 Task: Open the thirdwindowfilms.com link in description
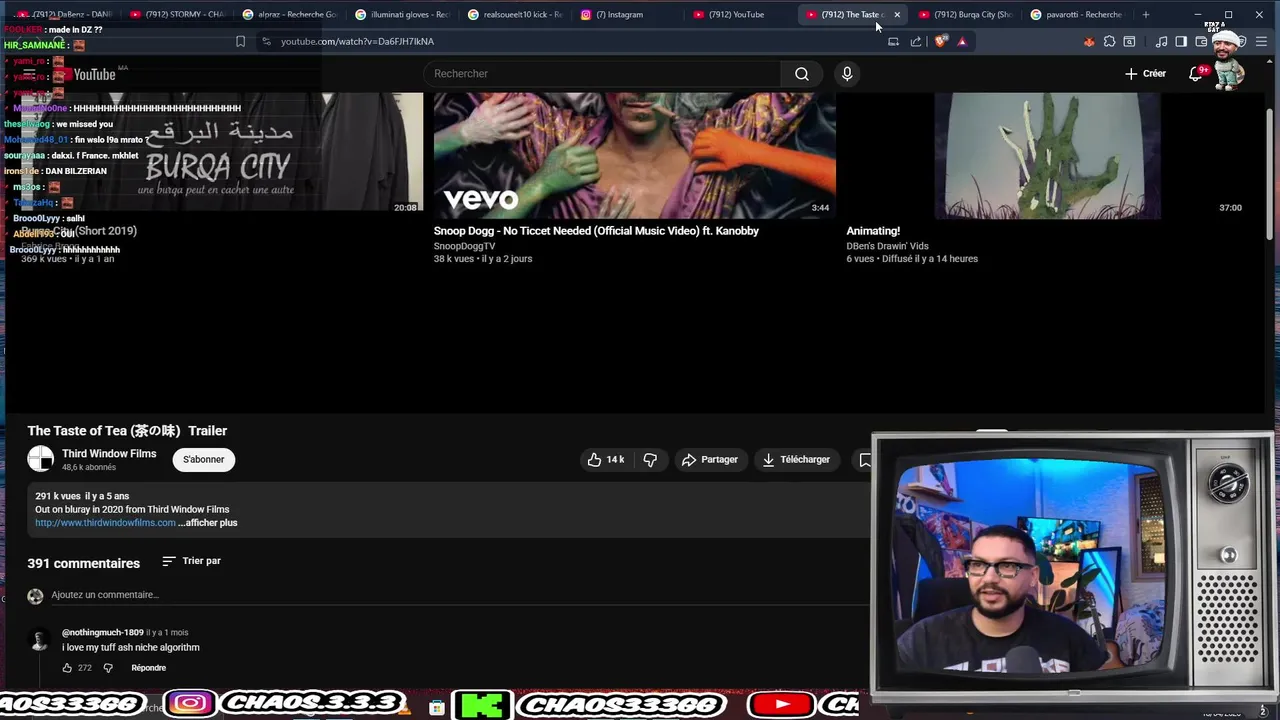tap(105, 523)
